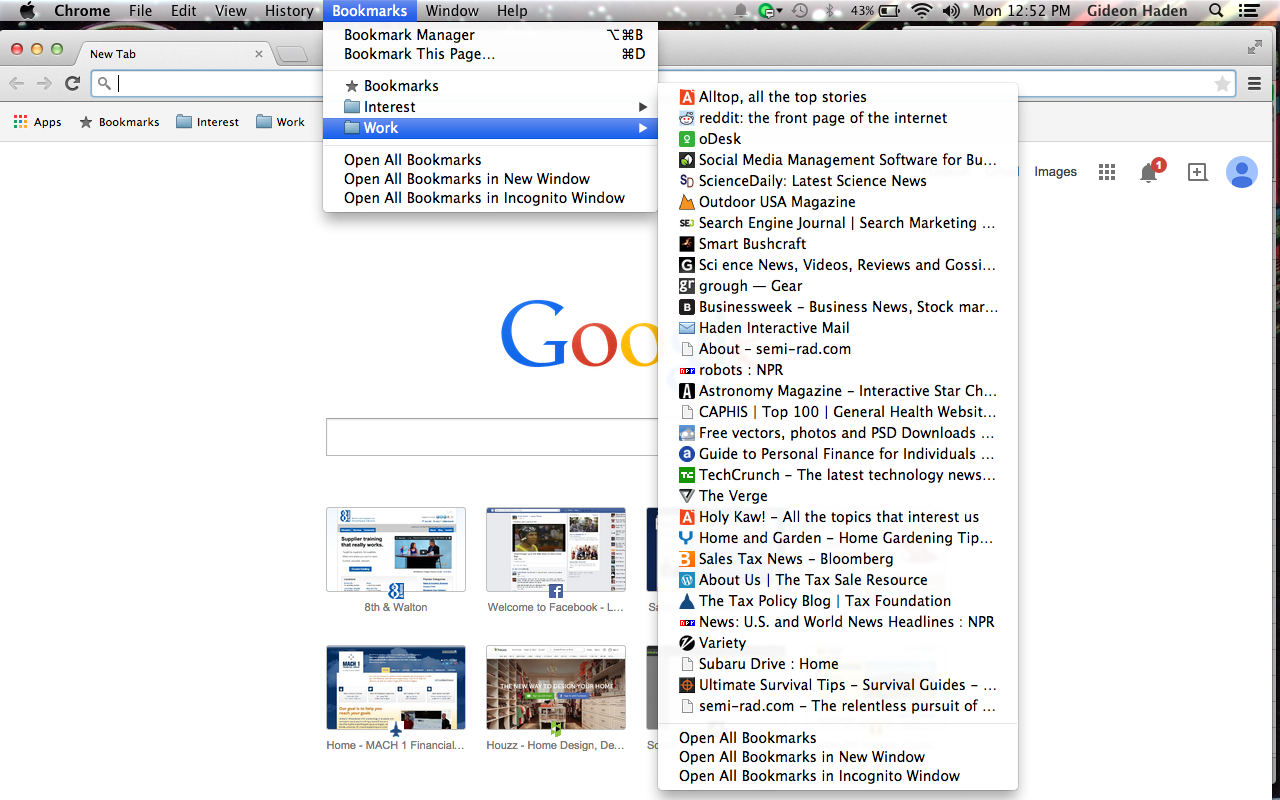Click the address bar input
This screenshot has height=800, width=1280.
pos(663,84)
